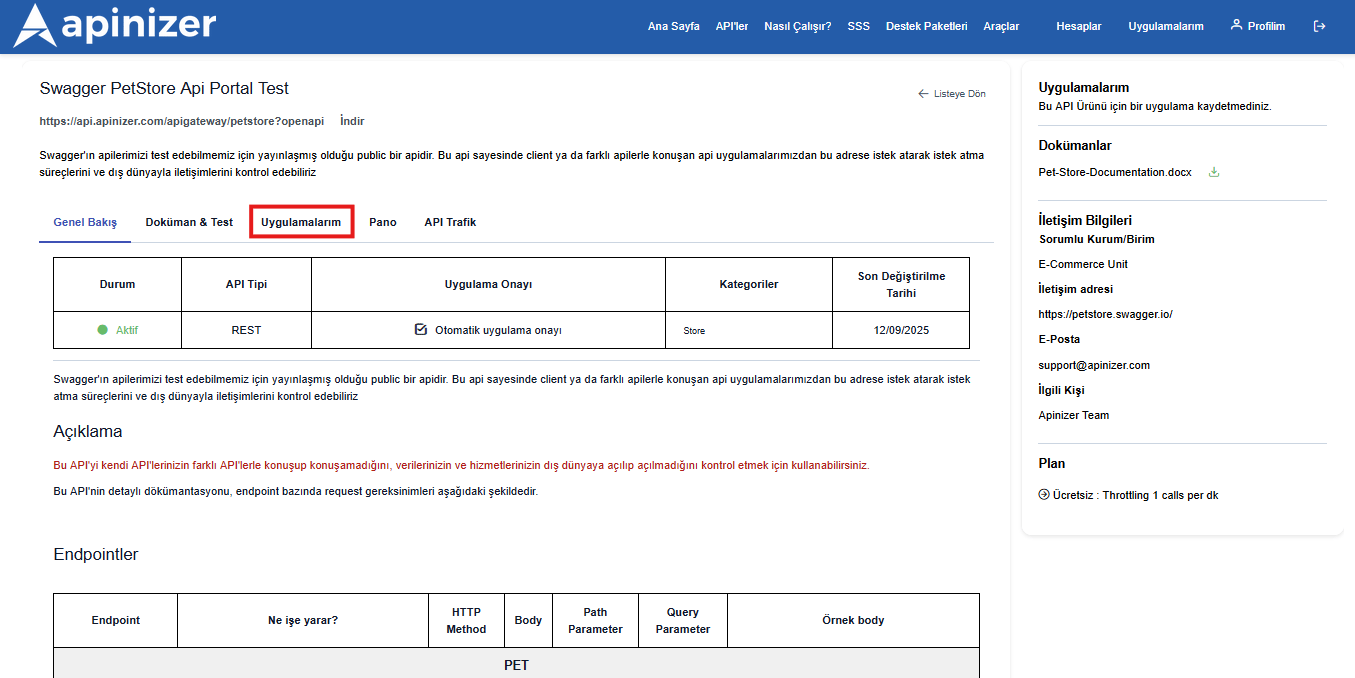This screenshot has height=678, width=1355.
Task: Click Profilim text in header
Action: click(1266, 27)
